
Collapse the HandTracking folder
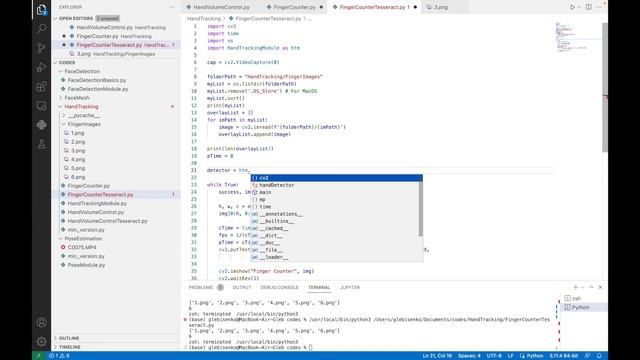point(116,107)
